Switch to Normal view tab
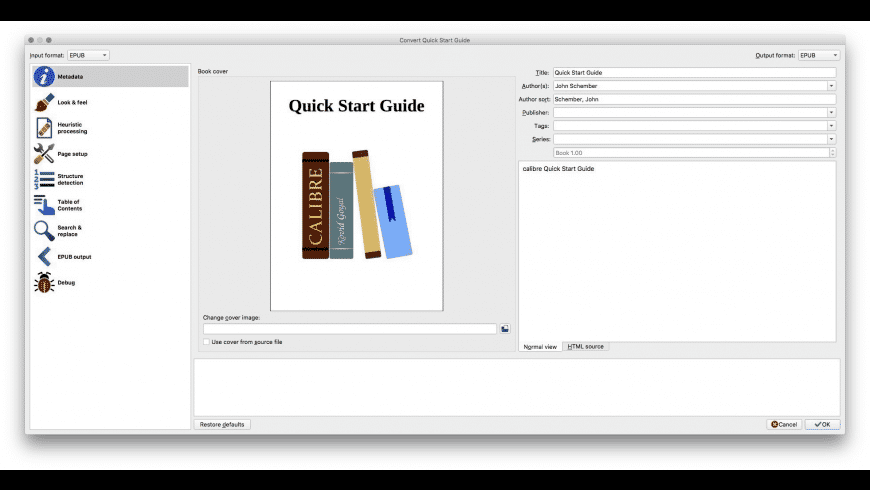This screenshot has height=490, width=870. 540,347
